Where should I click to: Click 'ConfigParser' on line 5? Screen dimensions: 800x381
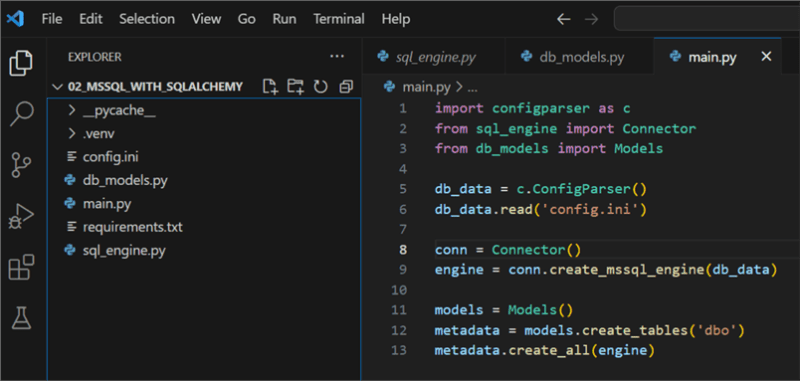[x=582, y=189]
